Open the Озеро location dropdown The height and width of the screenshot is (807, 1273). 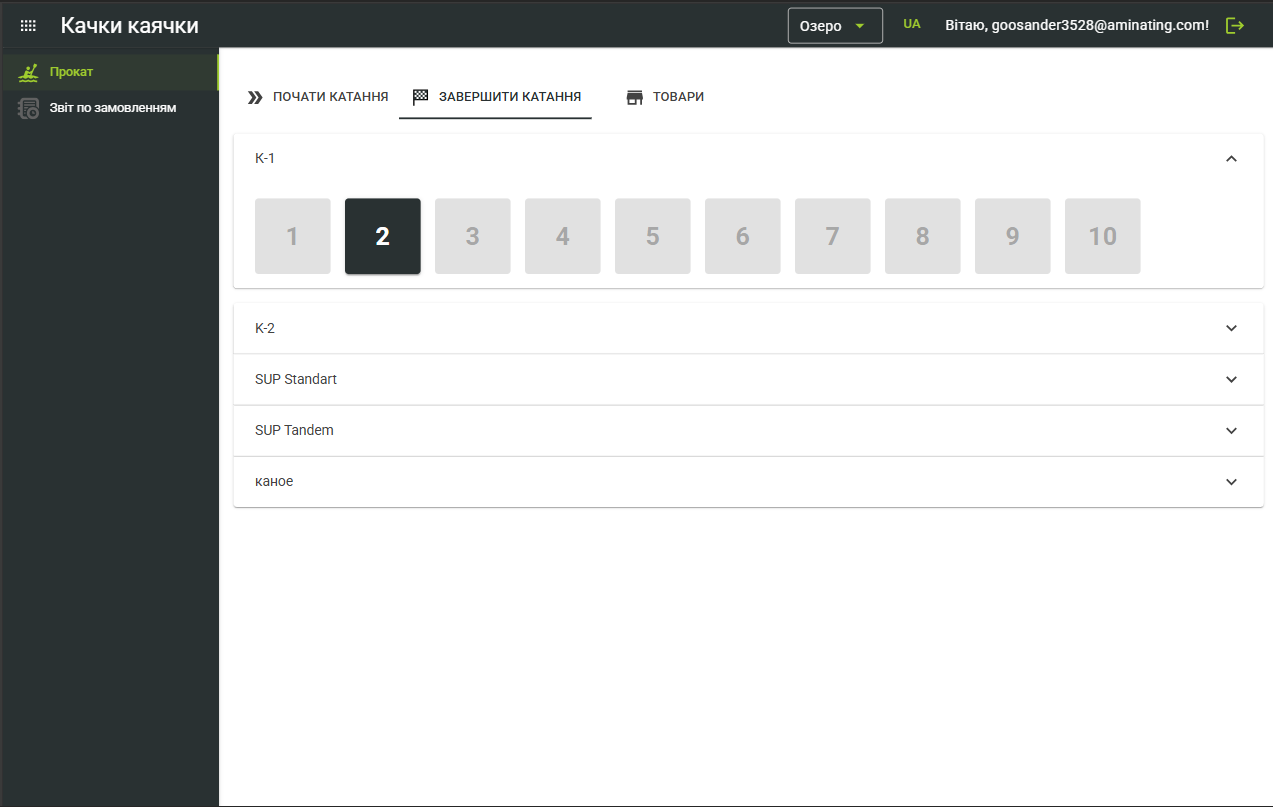(x=834, y=26)
